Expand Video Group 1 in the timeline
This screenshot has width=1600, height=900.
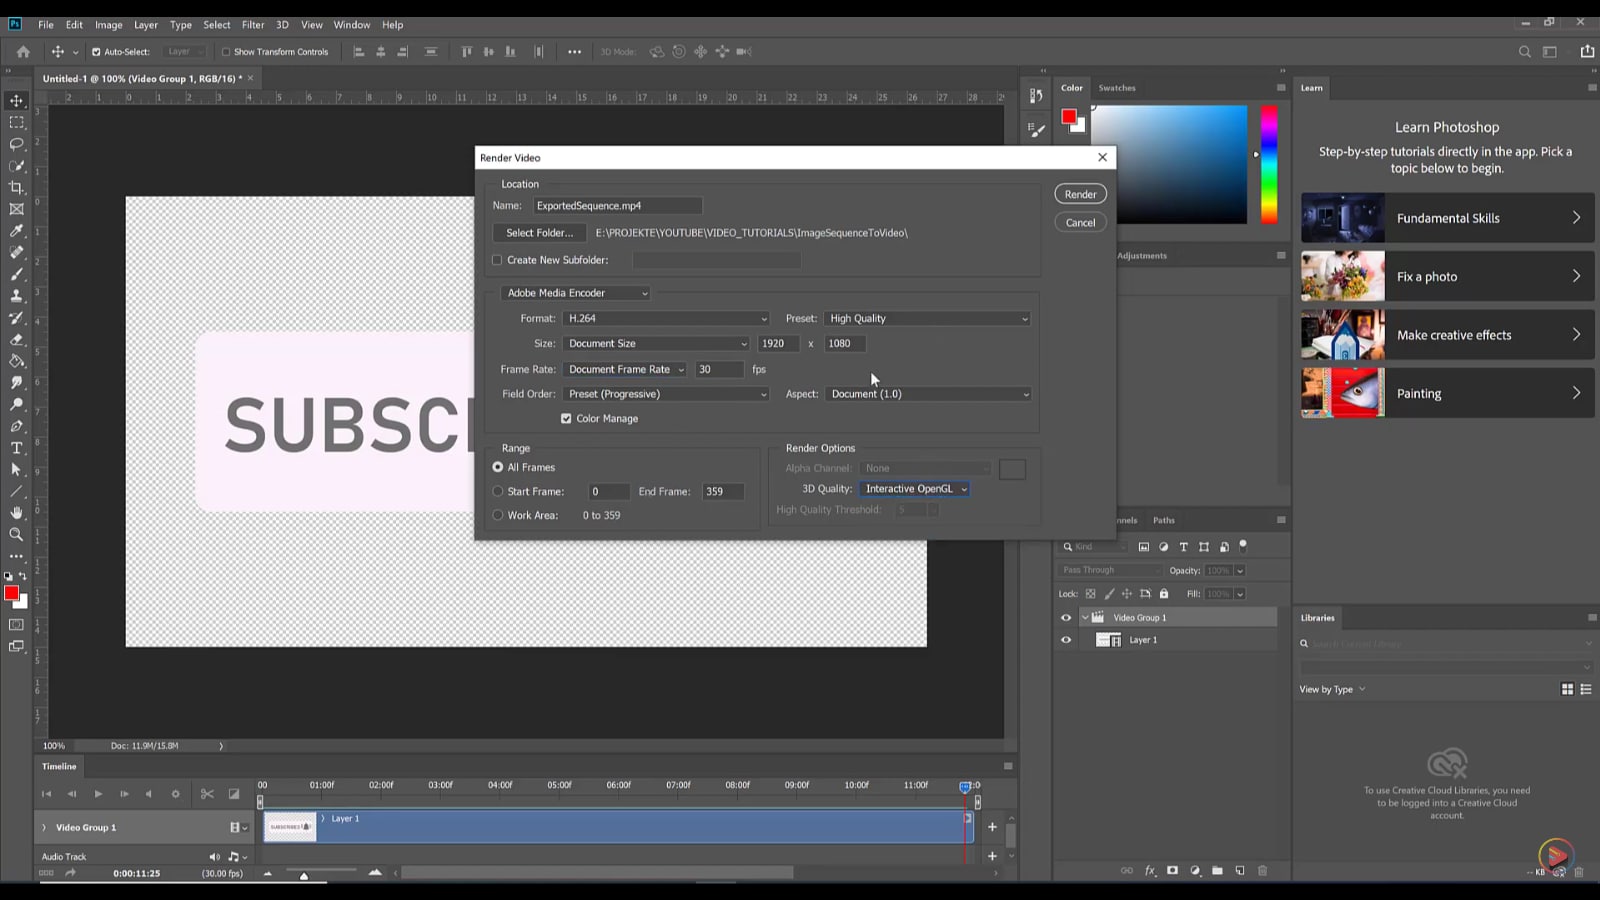click(44, 828)
